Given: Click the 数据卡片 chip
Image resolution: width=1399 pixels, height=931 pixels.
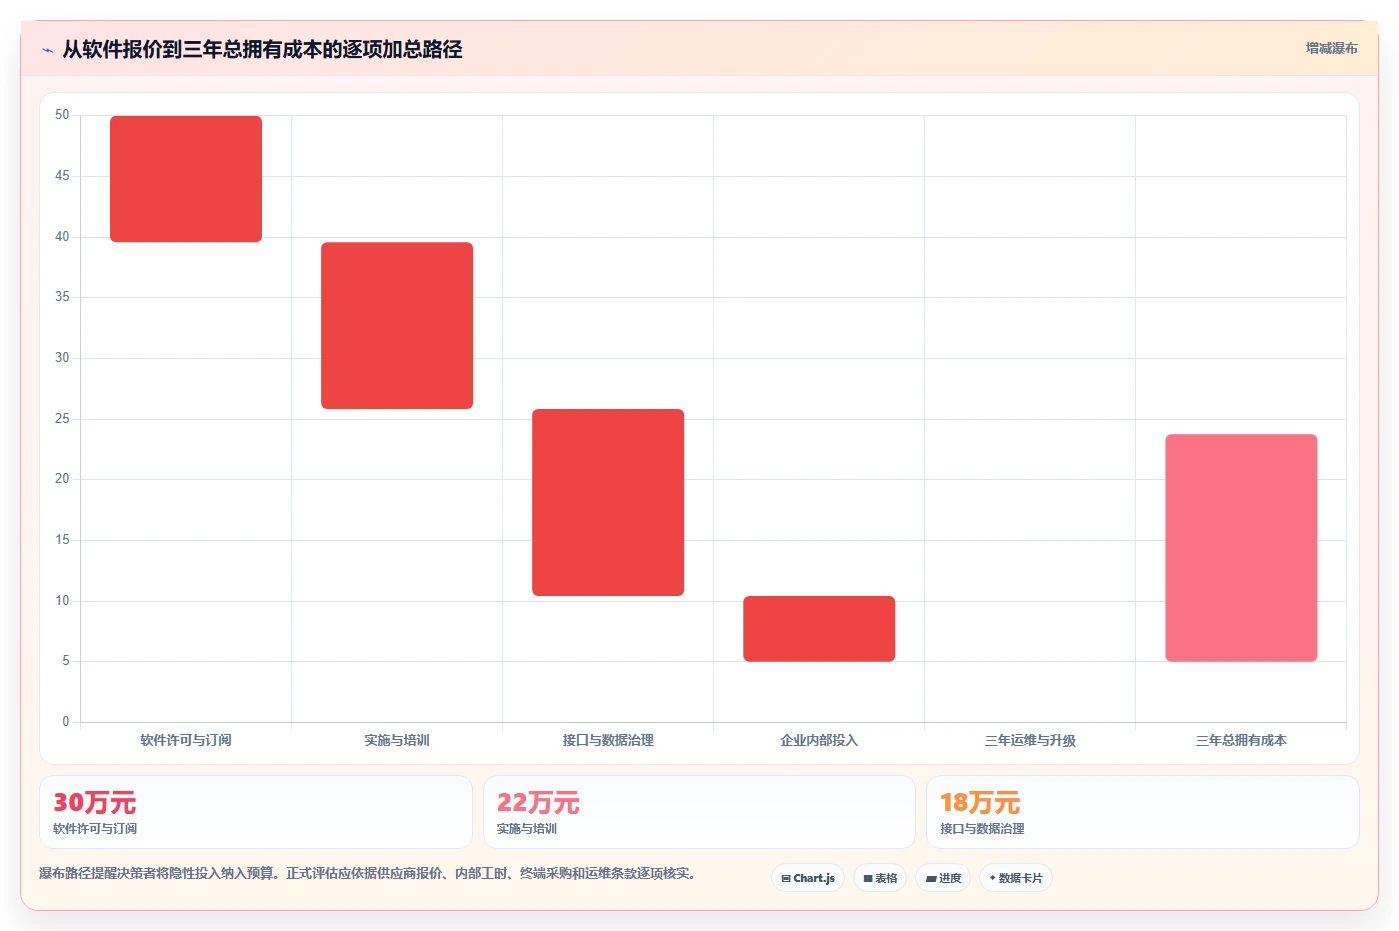Looking at the screenshot, I should pos(1016,878).
